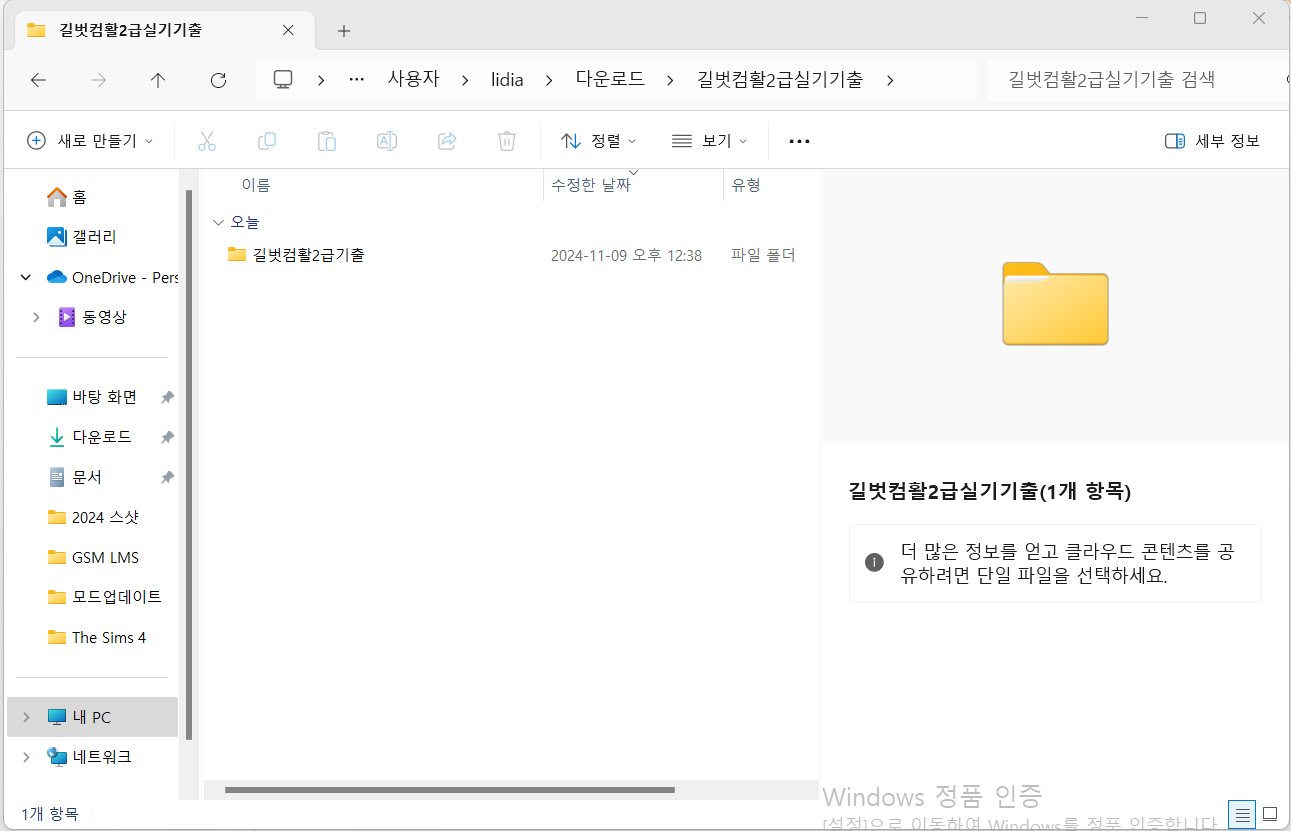This screenshot has height=831, width=1291.
Task: Click the Rename icon in toolbar
Action: click(x=387, y=141)
